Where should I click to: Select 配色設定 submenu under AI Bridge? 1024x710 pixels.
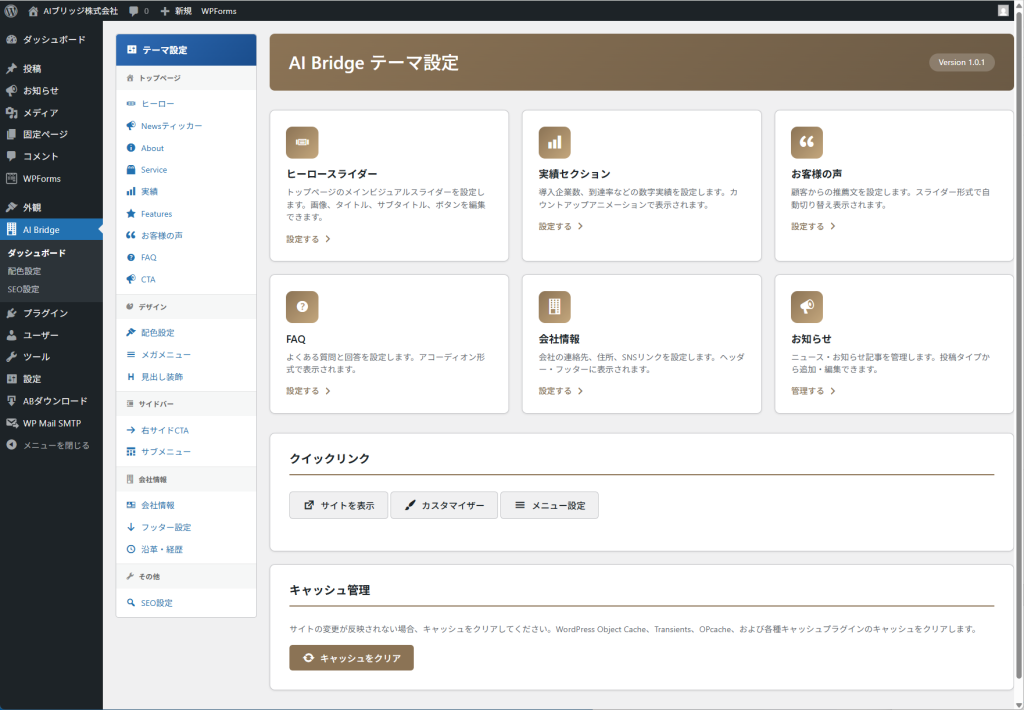24,271
